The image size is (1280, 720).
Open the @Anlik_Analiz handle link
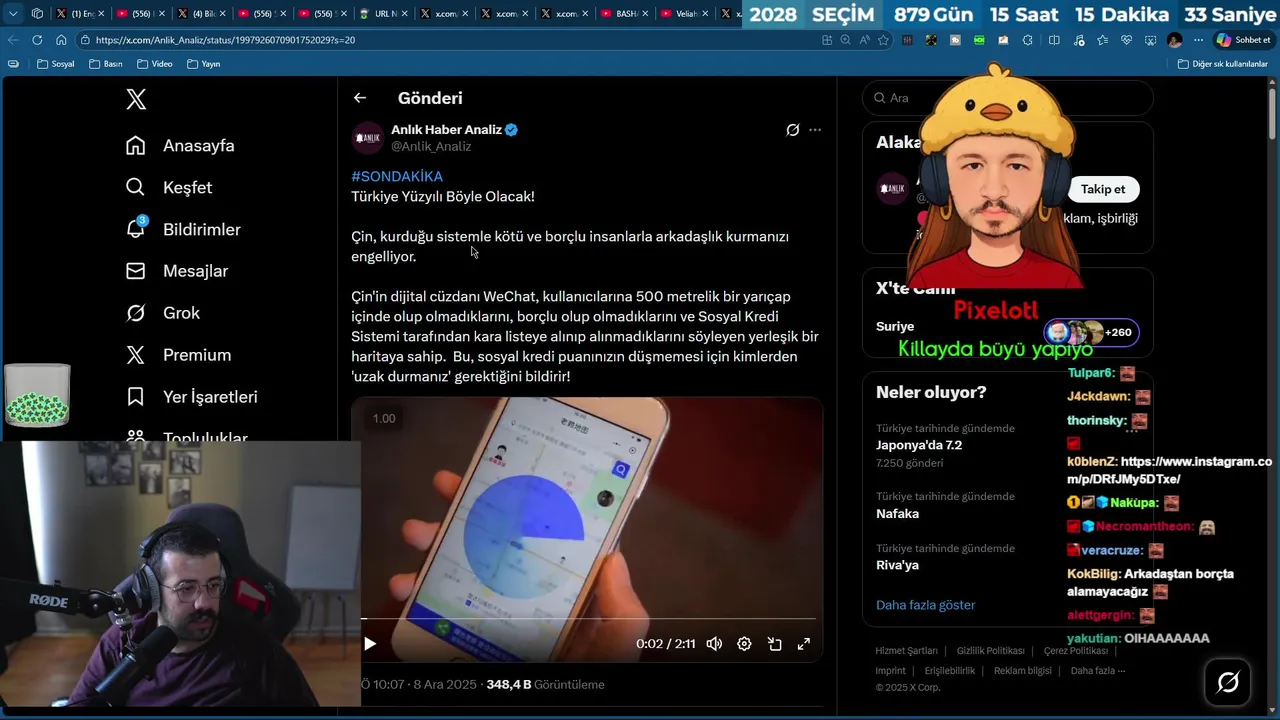[431, 146]
